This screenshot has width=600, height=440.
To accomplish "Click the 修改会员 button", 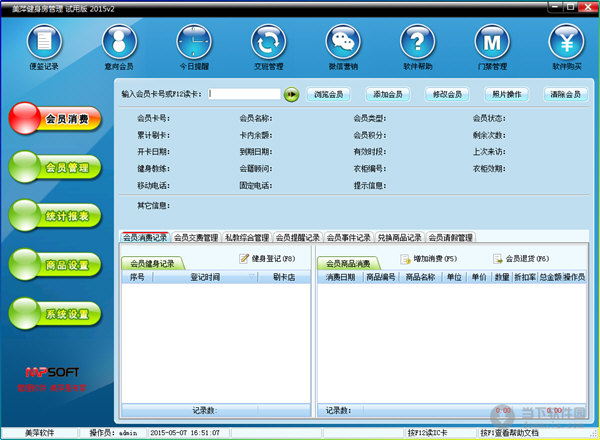I will tap(447, 94).
